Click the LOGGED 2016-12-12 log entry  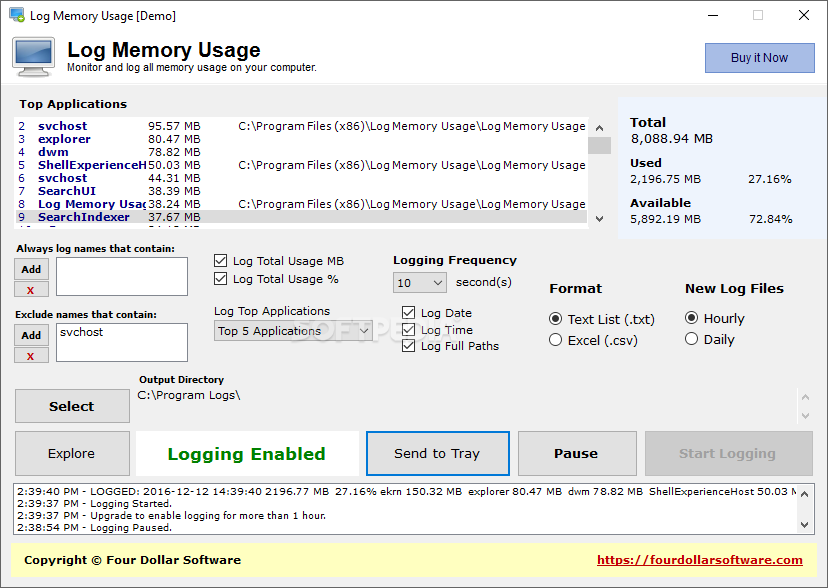407,491
